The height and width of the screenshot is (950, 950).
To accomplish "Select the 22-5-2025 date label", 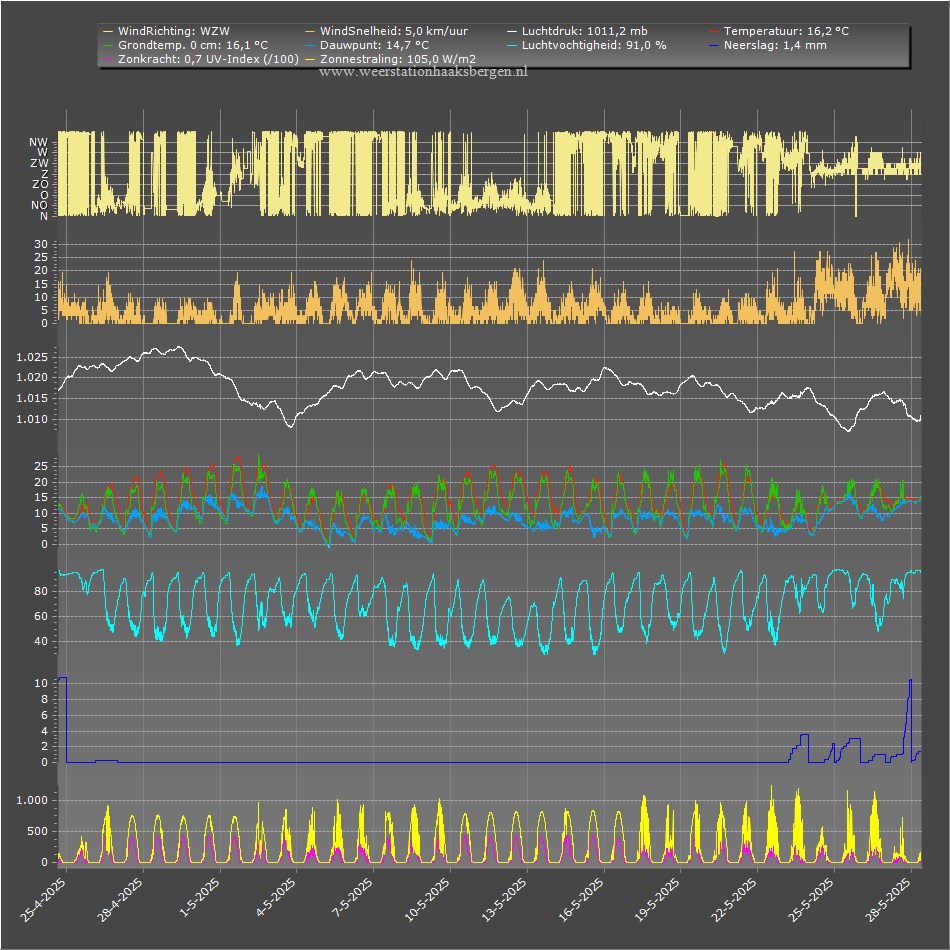I will (734, 900).
